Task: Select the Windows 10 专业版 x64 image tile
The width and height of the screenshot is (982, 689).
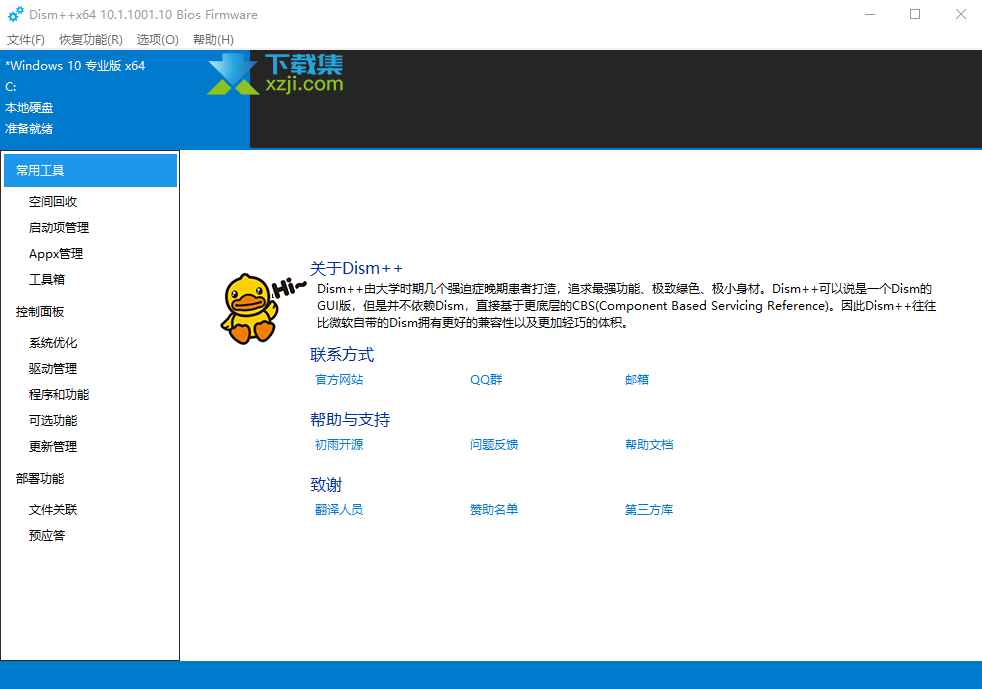Action: (125, 99)
